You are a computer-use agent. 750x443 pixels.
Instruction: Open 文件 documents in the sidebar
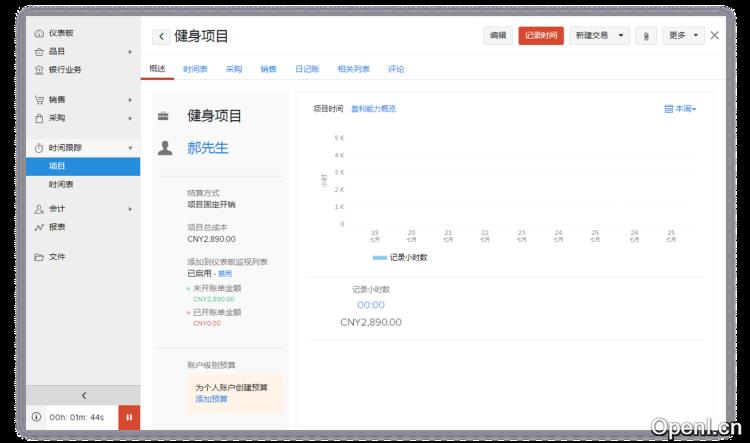click(x=57, y=257)
